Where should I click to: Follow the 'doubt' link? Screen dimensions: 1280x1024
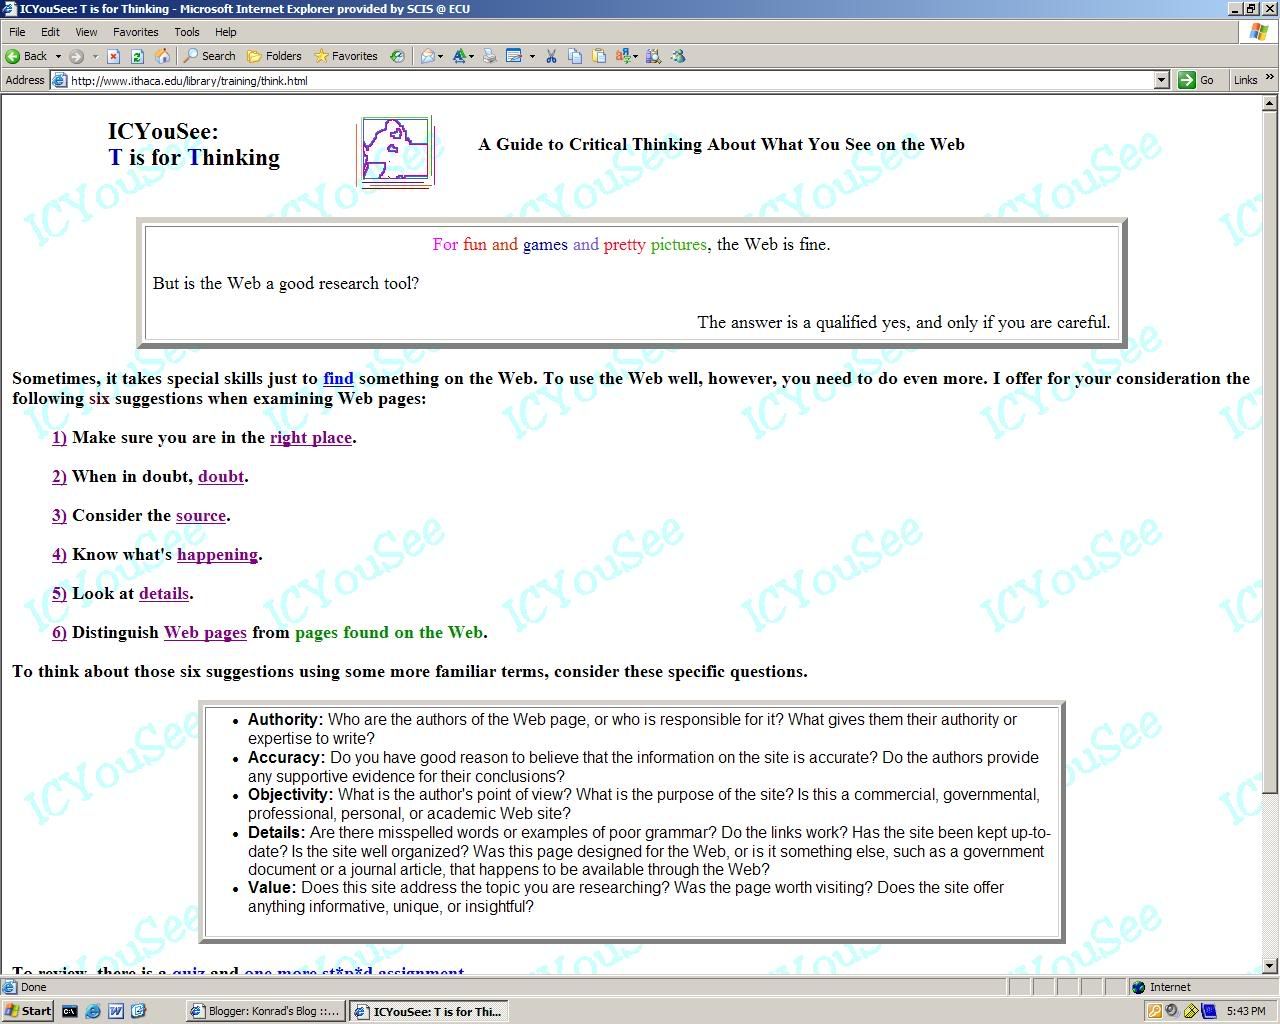point(221,477)
